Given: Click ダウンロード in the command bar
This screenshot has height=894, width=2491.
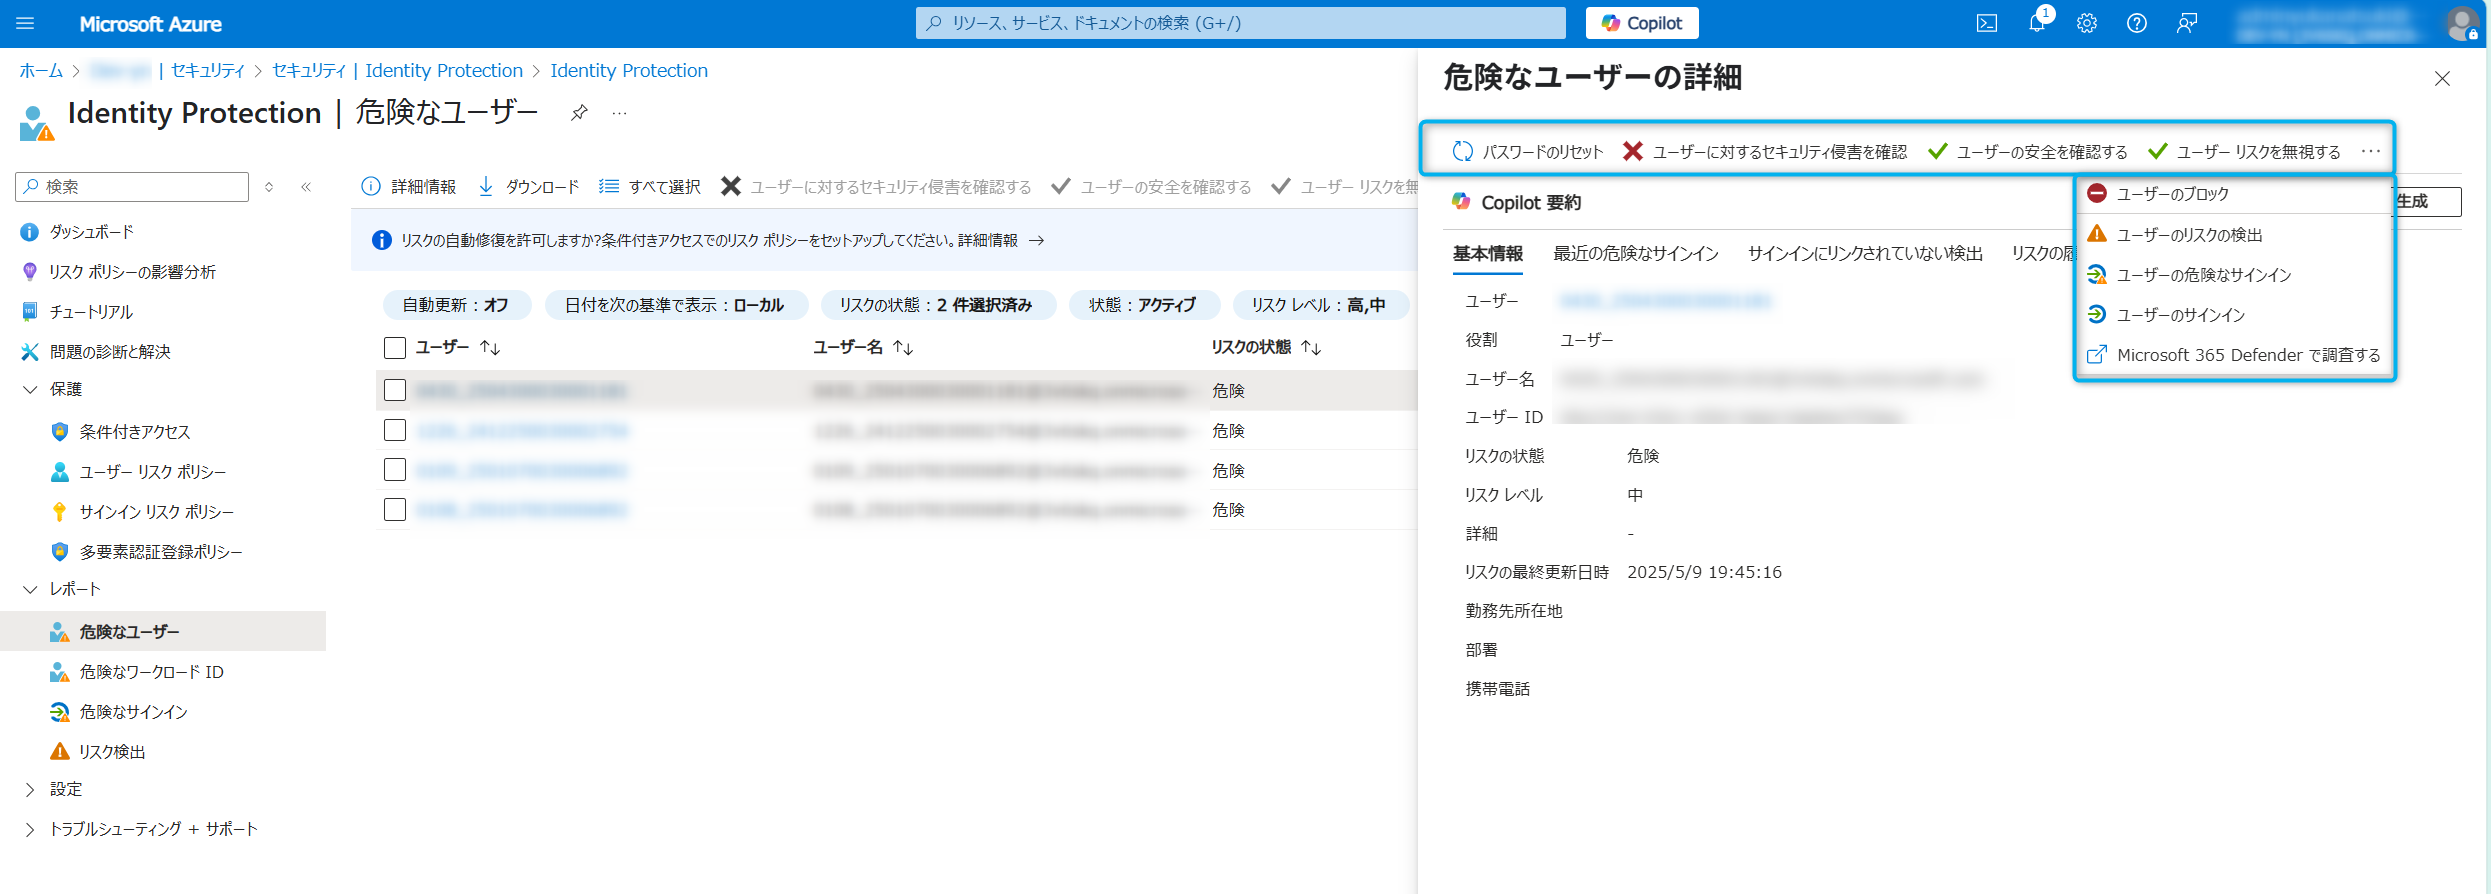Looking at the screenshot, I should (x=528, y=187).
